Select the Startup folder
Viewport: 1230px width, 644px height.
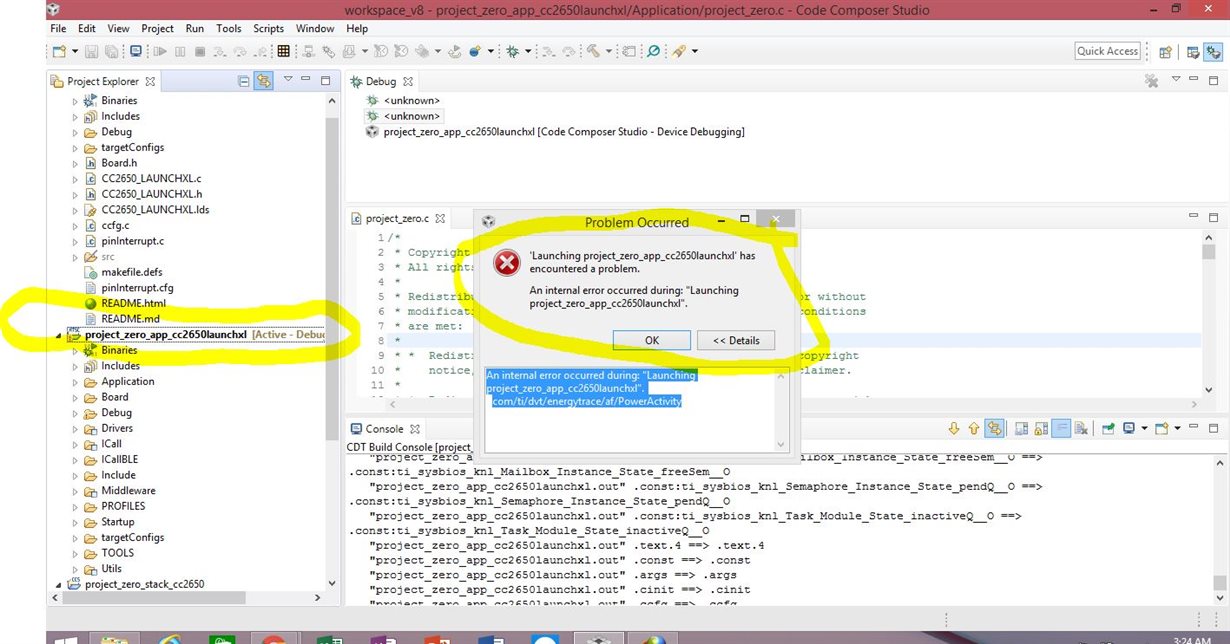pyautogui.click(x=117, y=522)
